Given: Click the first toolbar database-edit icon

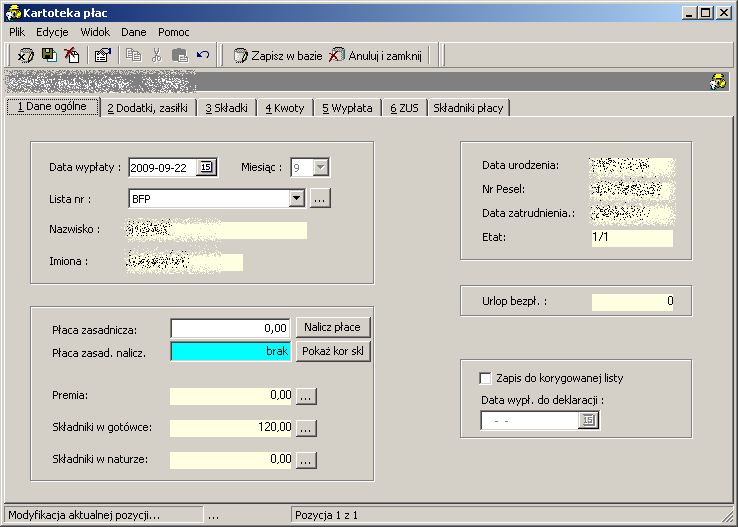Looking at the screenshot, I should [x=25, y=55].
